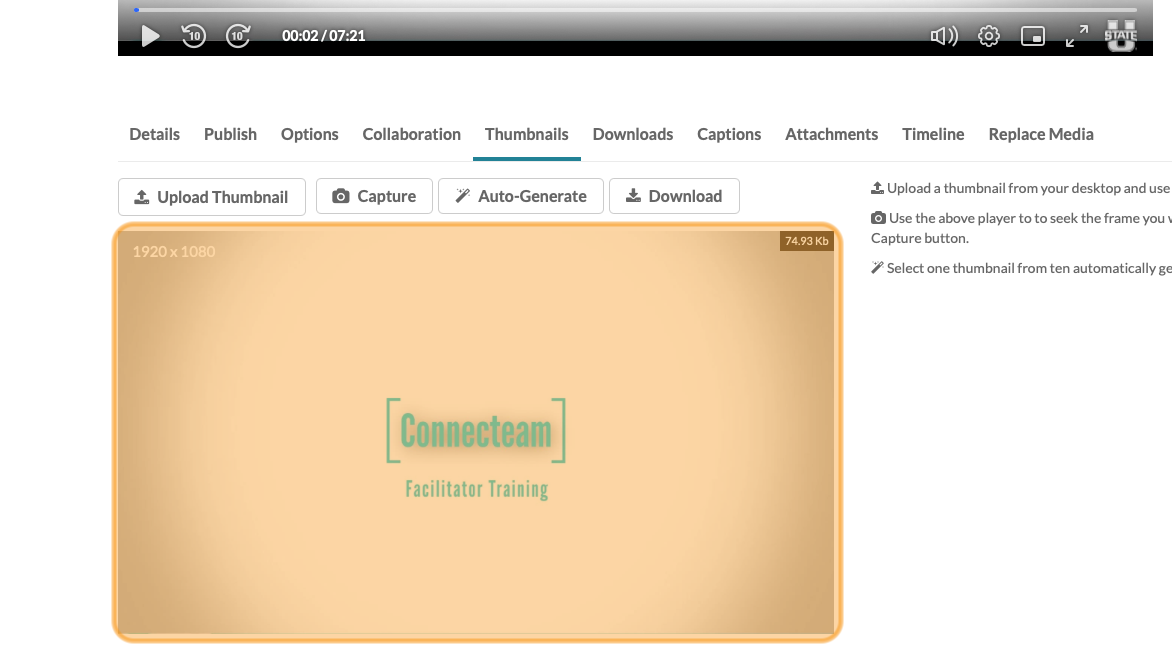Skip forward 10 seconds
Image resolution: width=1172 pixels, height=645 pixels.
click(238, 36)
